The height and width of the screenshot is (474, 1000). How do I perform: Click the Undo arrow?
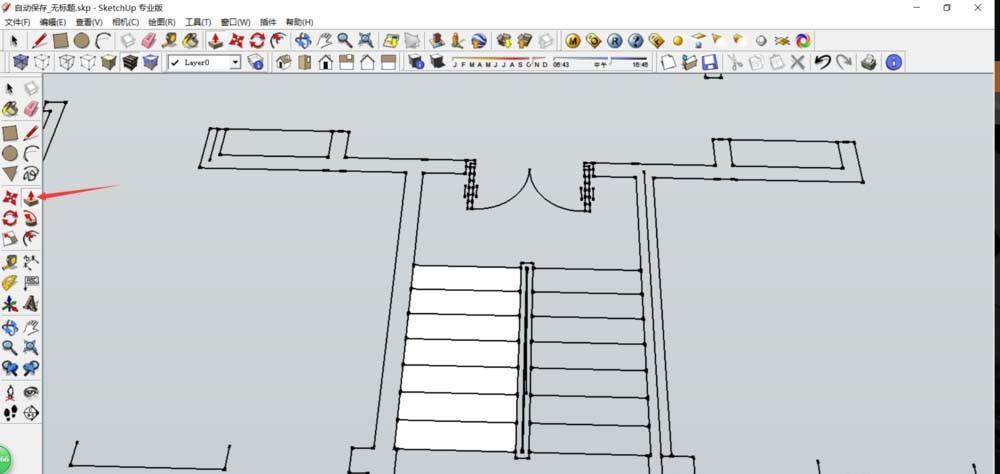click(823, 62)
